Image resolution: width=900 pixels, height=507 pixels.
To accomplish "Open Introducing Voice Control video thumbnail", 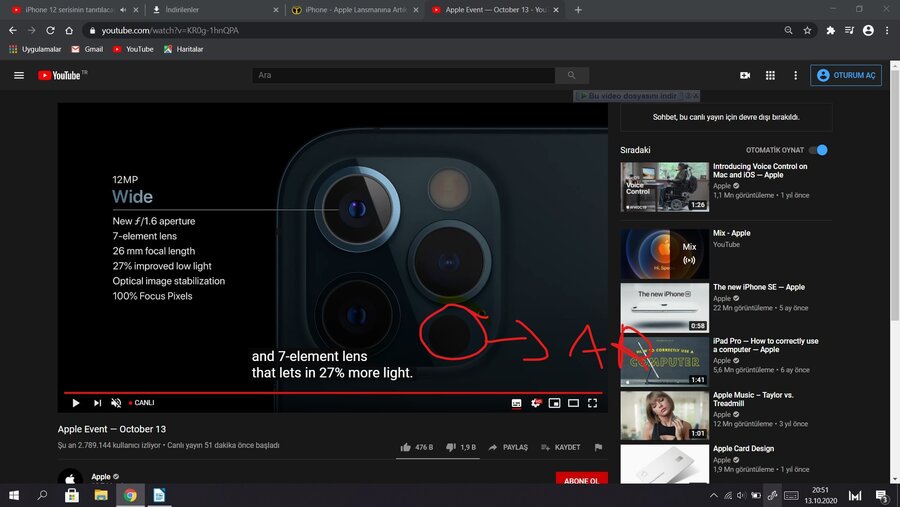I will [x=665, y=187].
